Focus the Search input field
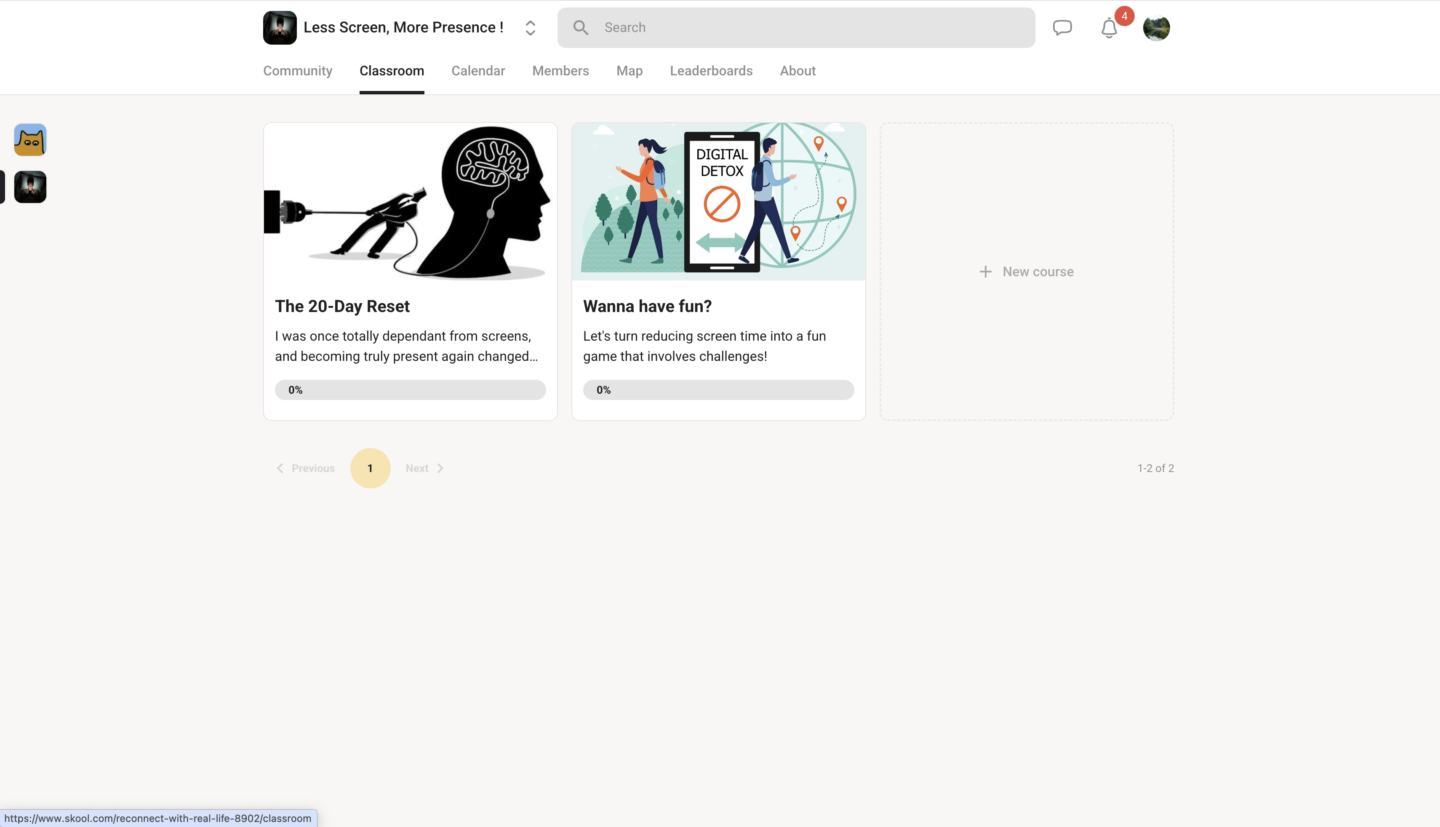The width and height of the screenshot is (1440, 827). (796, 28)
